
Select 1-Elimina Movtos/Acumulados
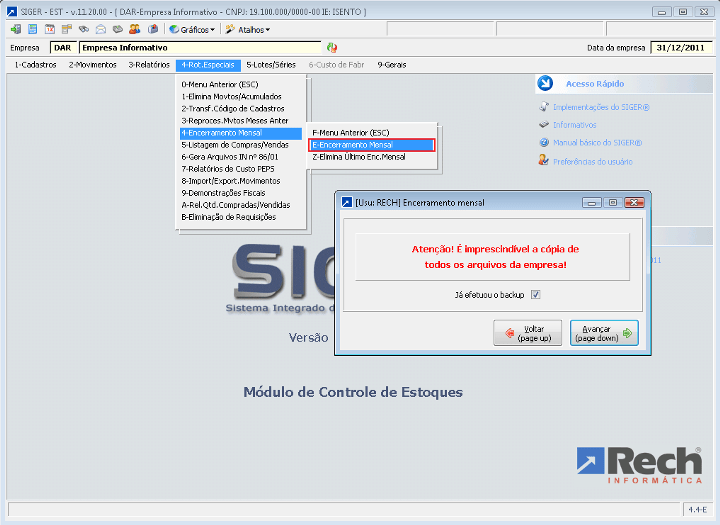point(241,96)
